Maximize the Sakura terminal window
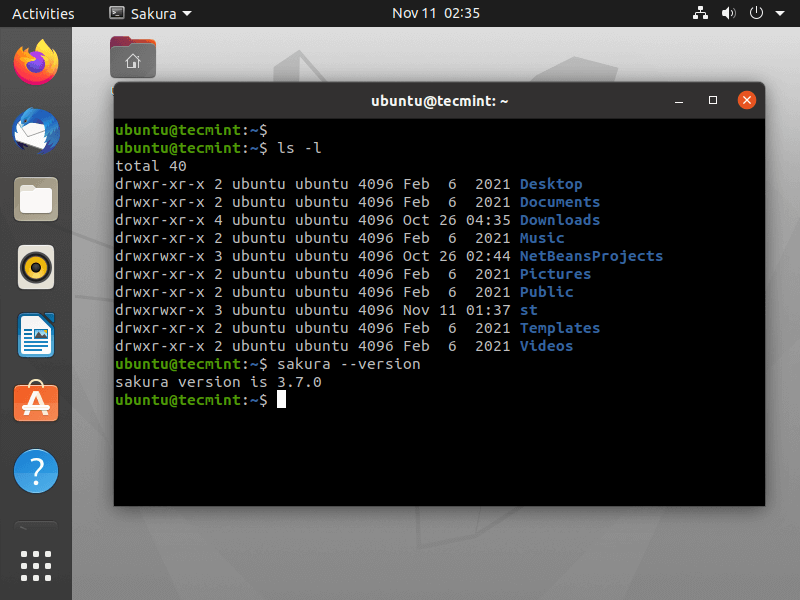Viewport: 800px width, 600px height. pyautogui.click(x=713, y=101)
